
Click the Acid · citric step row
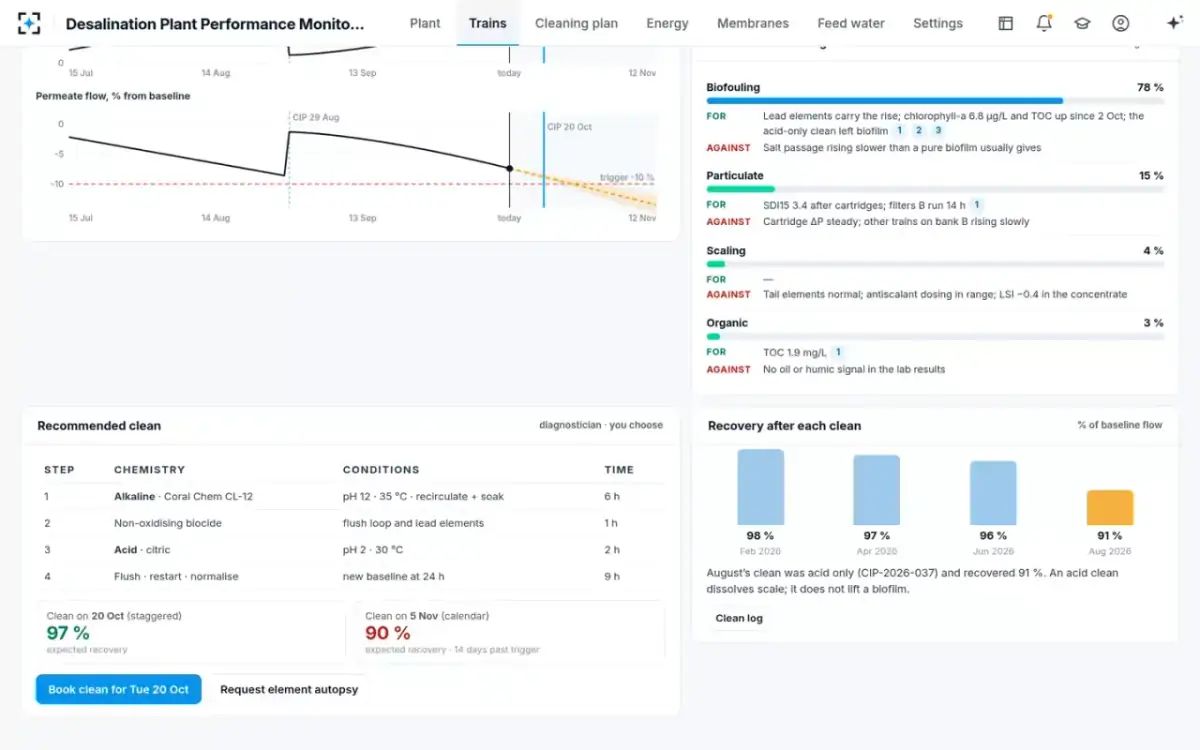pyautogui.click(x=353, y=549)
